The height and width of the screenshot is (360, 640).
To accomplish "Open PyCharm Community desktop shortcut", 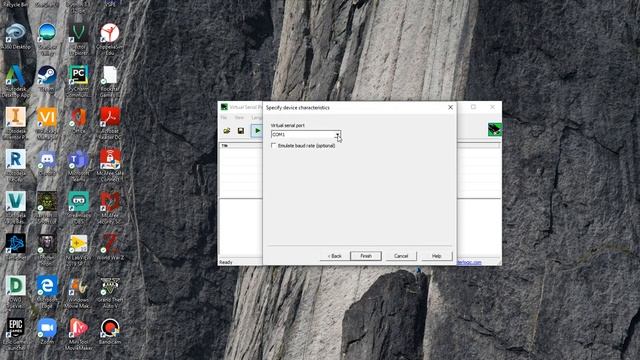I will tap(78, 82).
